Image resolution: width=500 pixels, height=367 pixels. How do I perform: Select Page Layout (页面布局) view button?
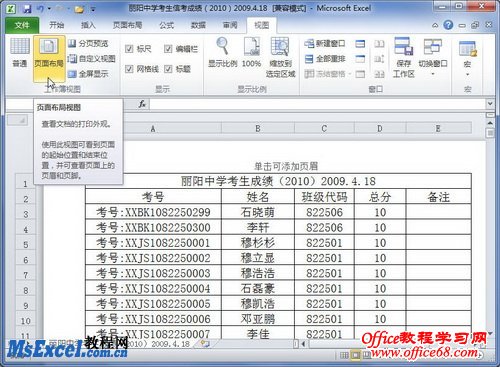tap(49, 58)
